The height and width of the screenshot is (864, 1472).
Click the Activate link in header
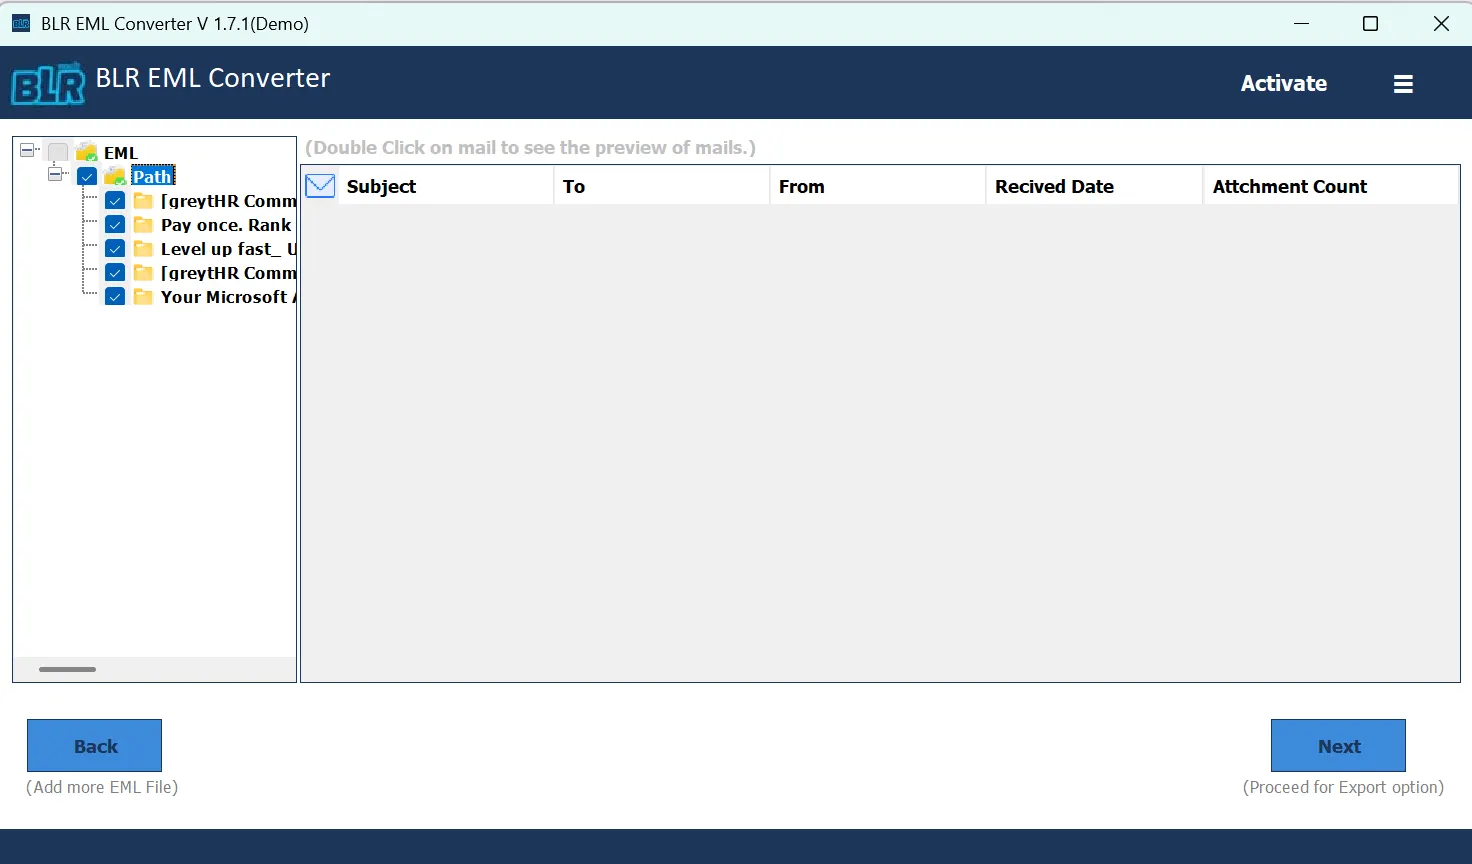1283,84
